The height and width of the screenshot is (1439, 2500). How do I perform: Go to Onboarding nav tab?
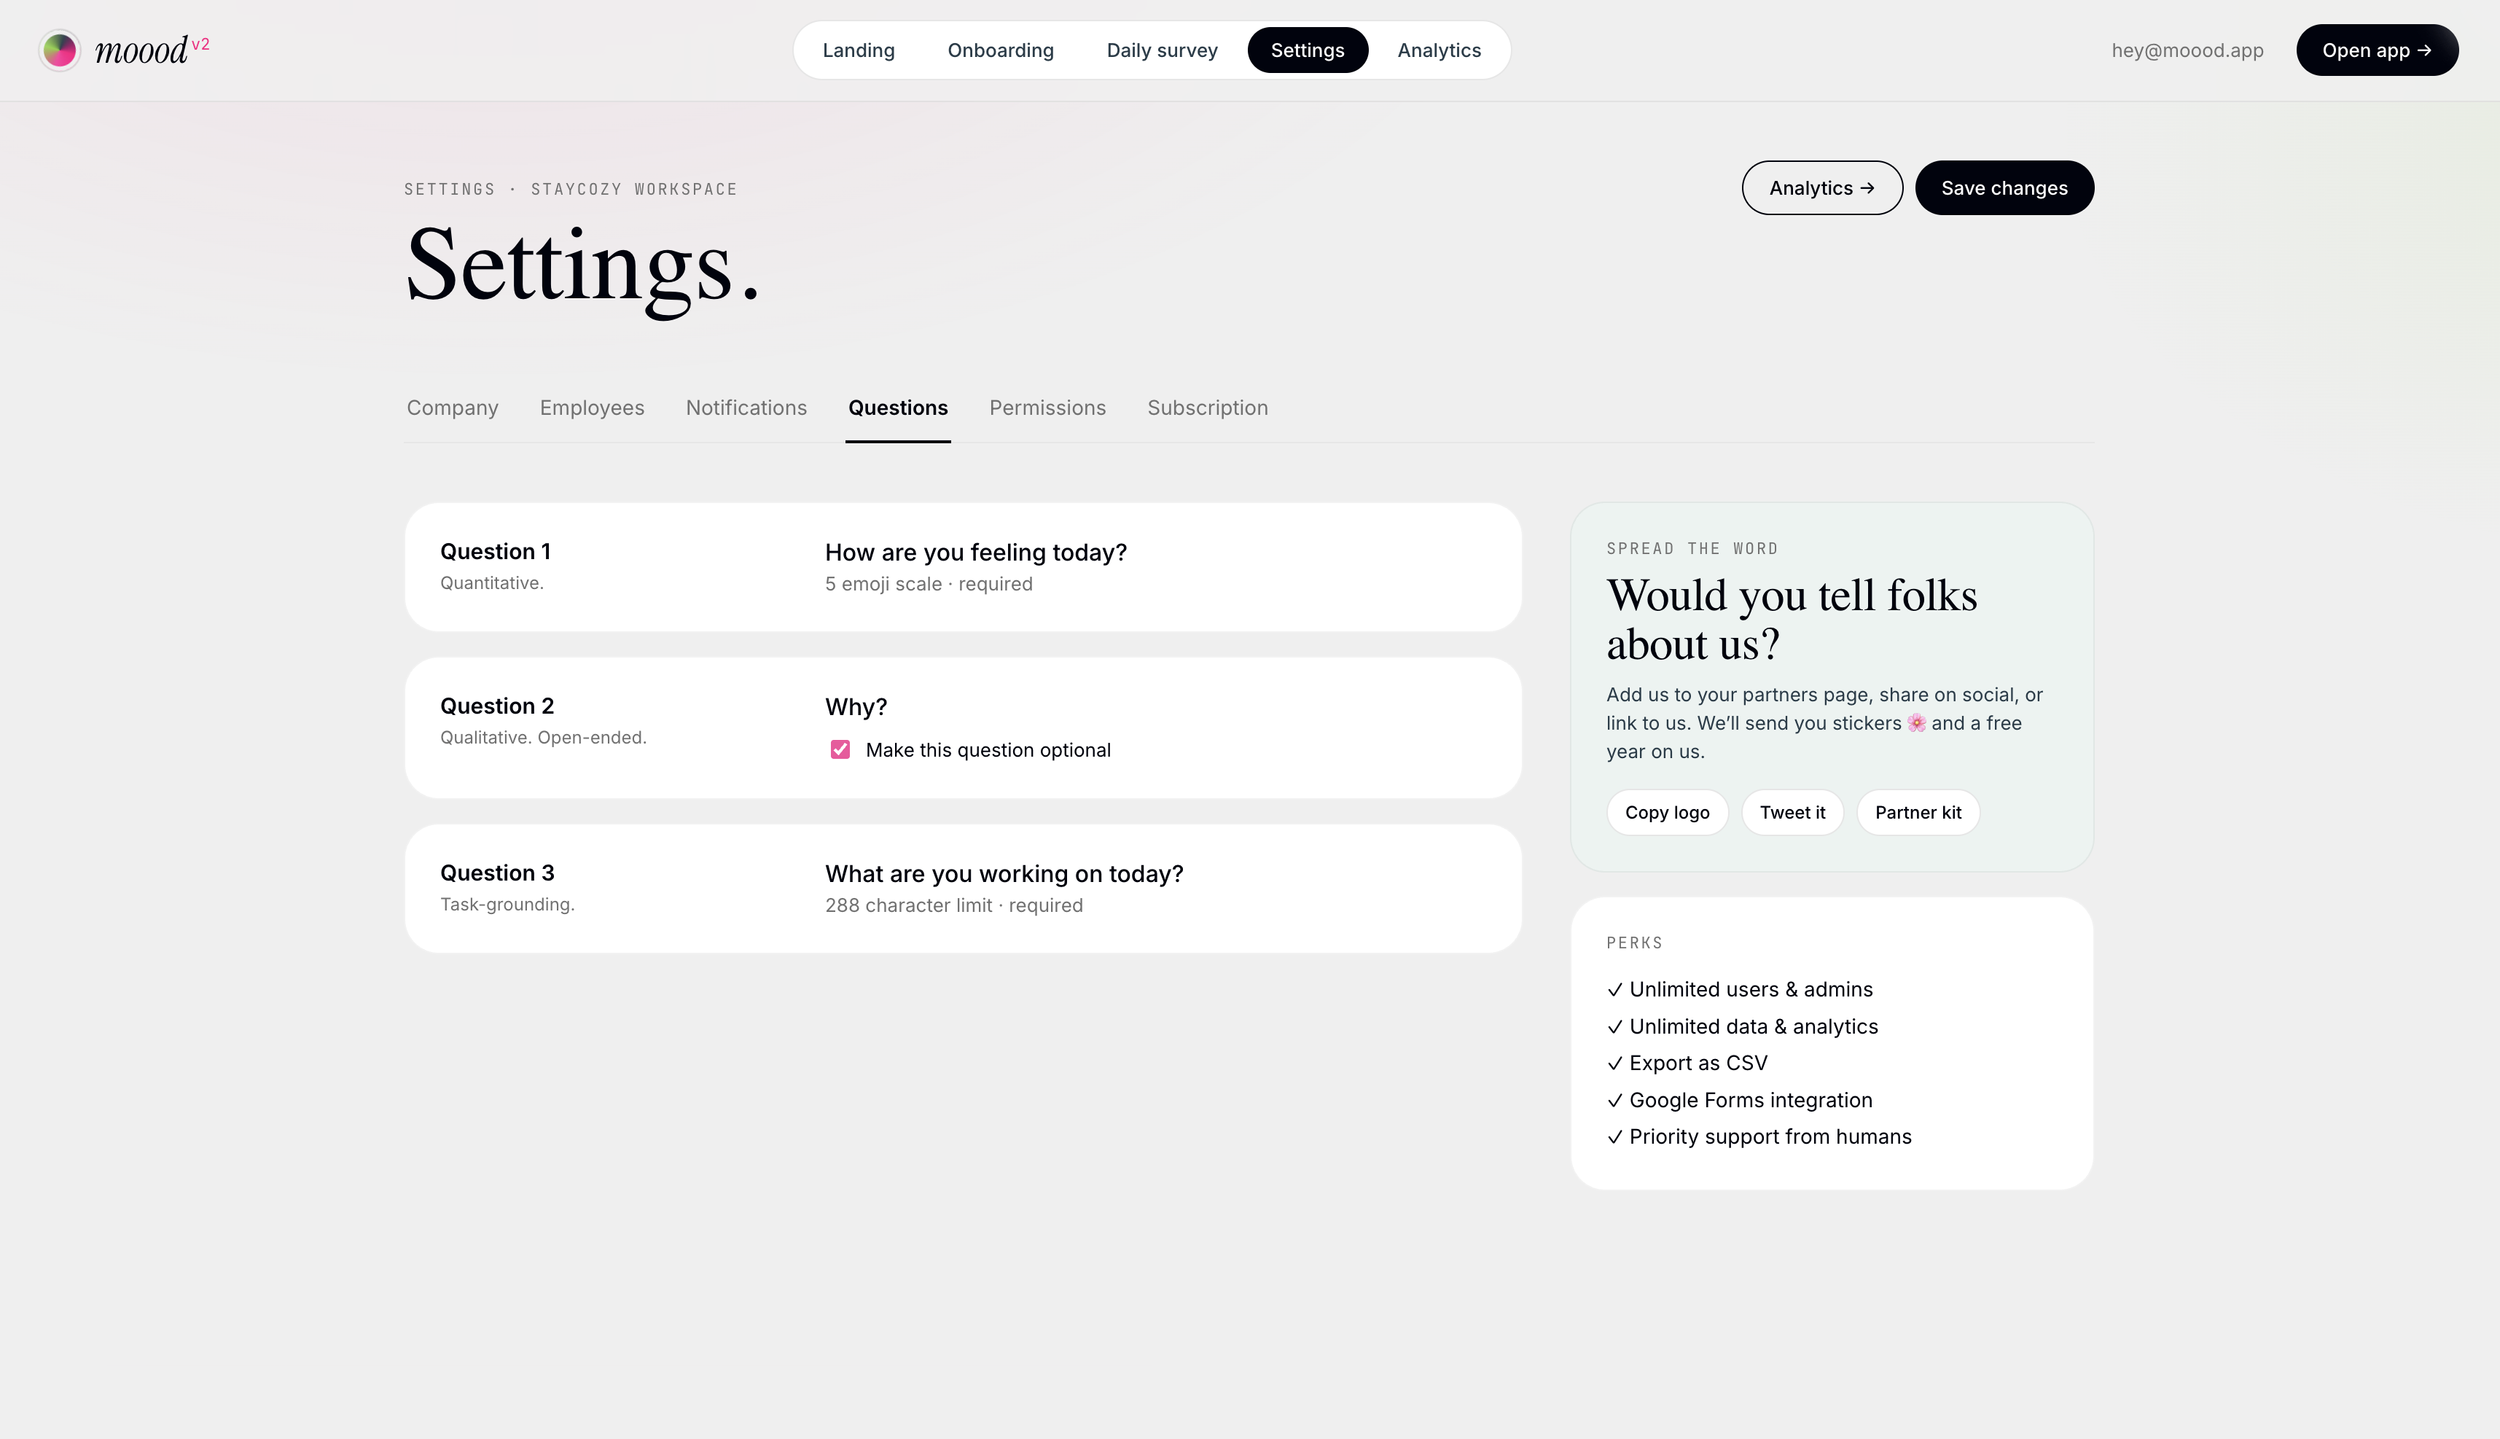1000,50
